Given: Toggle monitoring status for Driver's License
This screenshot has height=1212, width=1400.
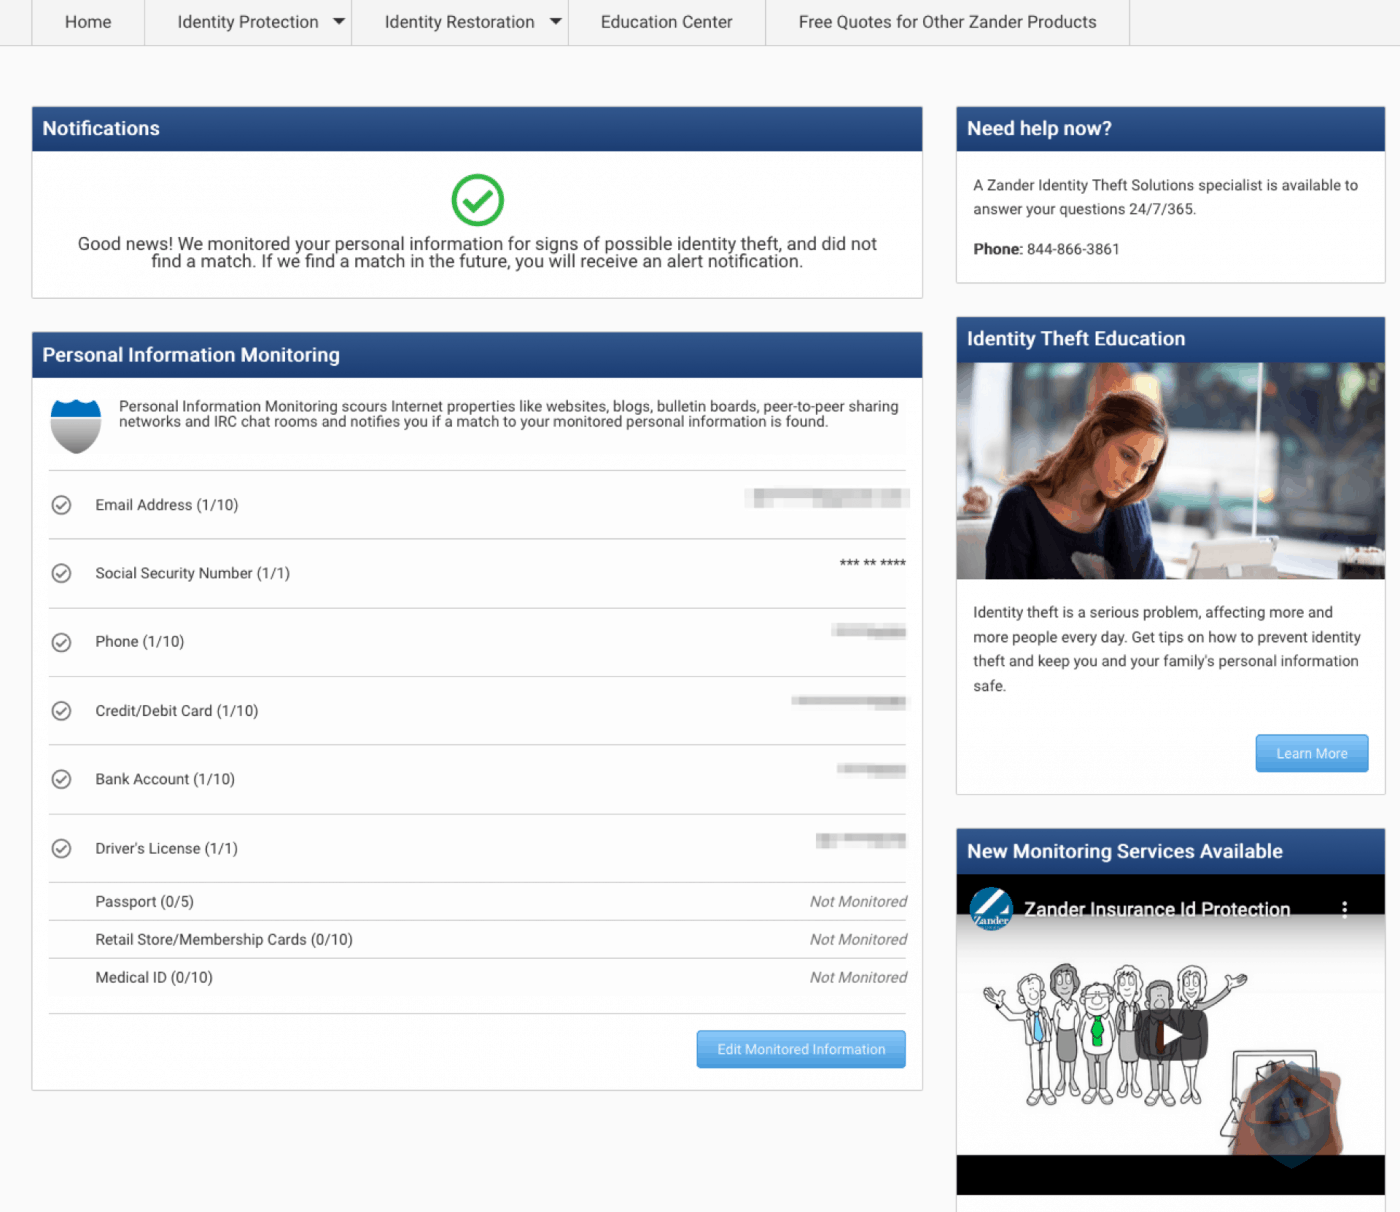Looking at the screenshot, I should 61,848.
